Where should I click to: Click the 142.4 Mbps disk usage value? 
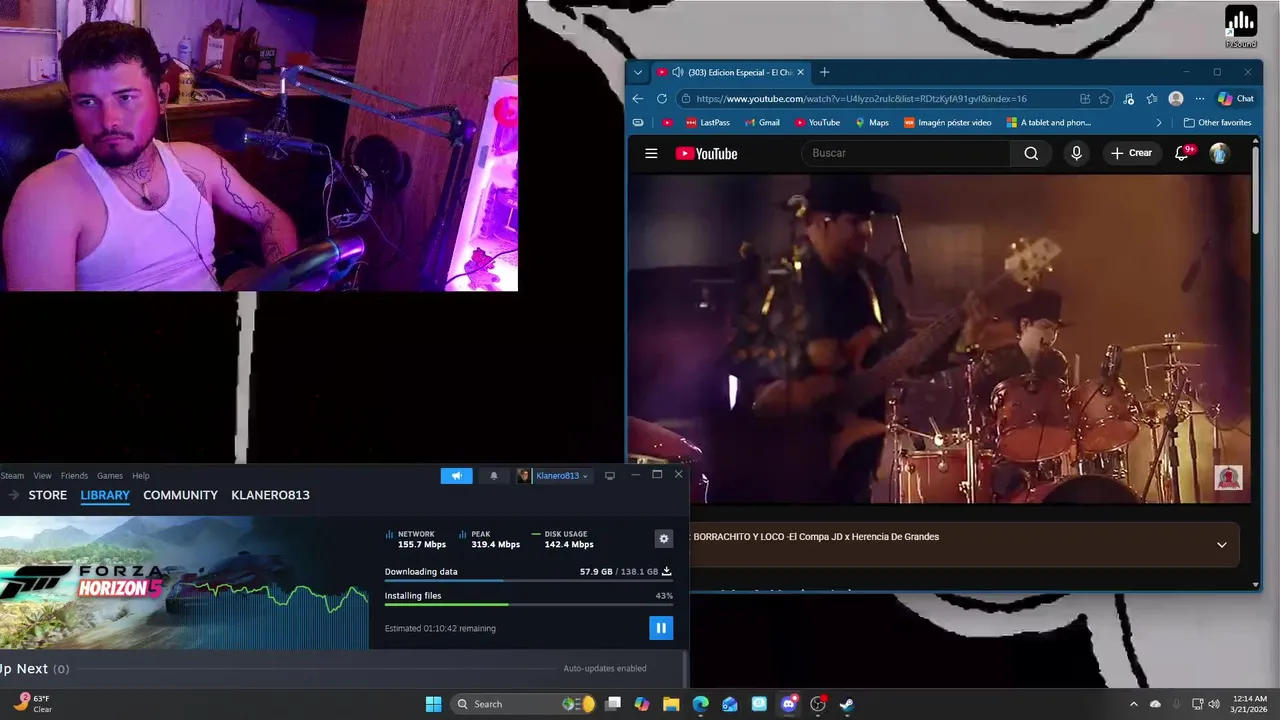(x=569, y=544)
